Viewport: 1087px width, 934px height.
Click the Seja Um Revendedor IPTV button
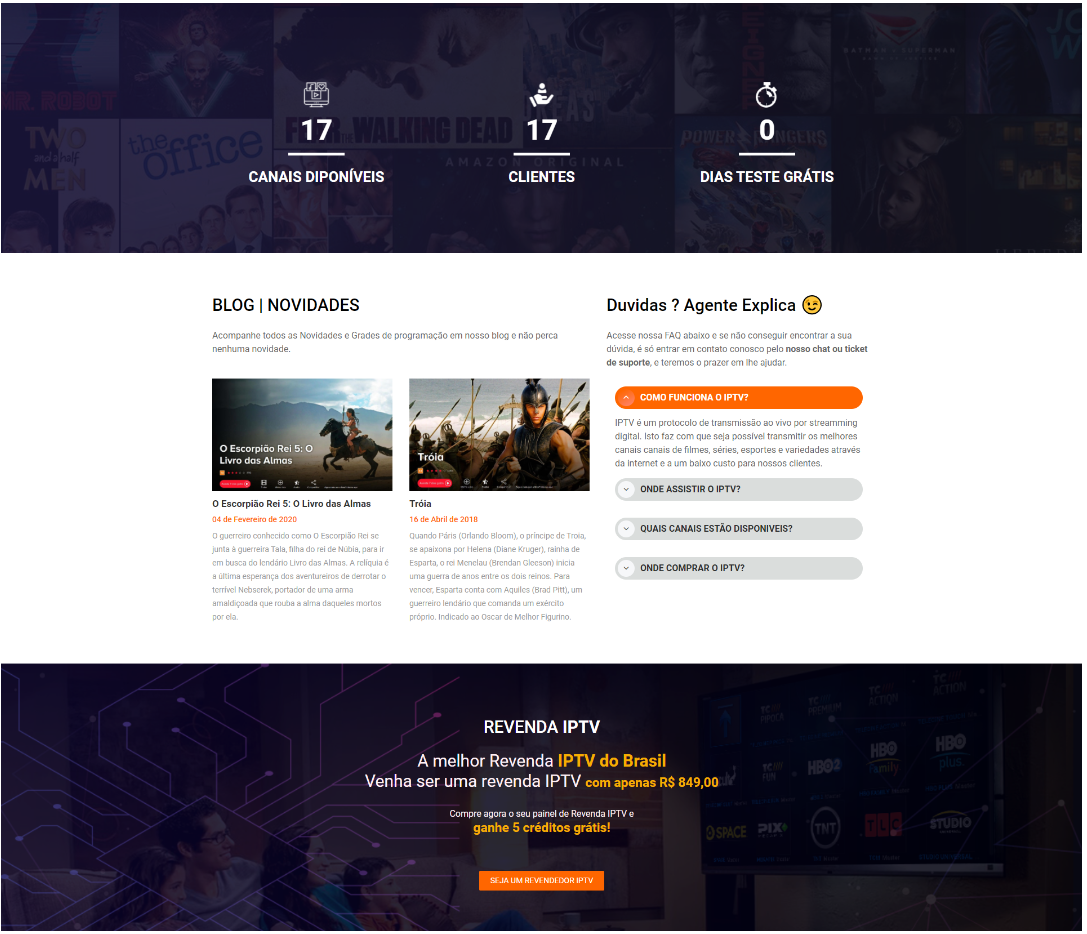(x=541, y=881)
